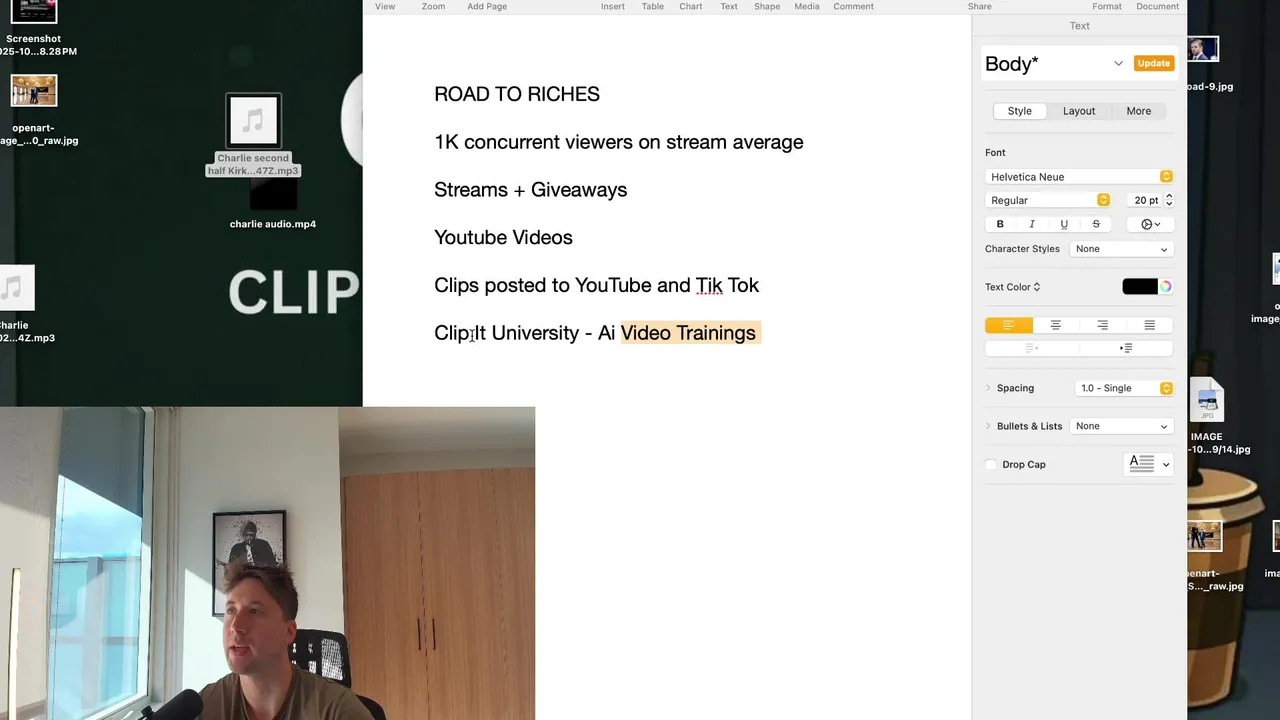Click the Table toolbar item

(x=652, y=6)
